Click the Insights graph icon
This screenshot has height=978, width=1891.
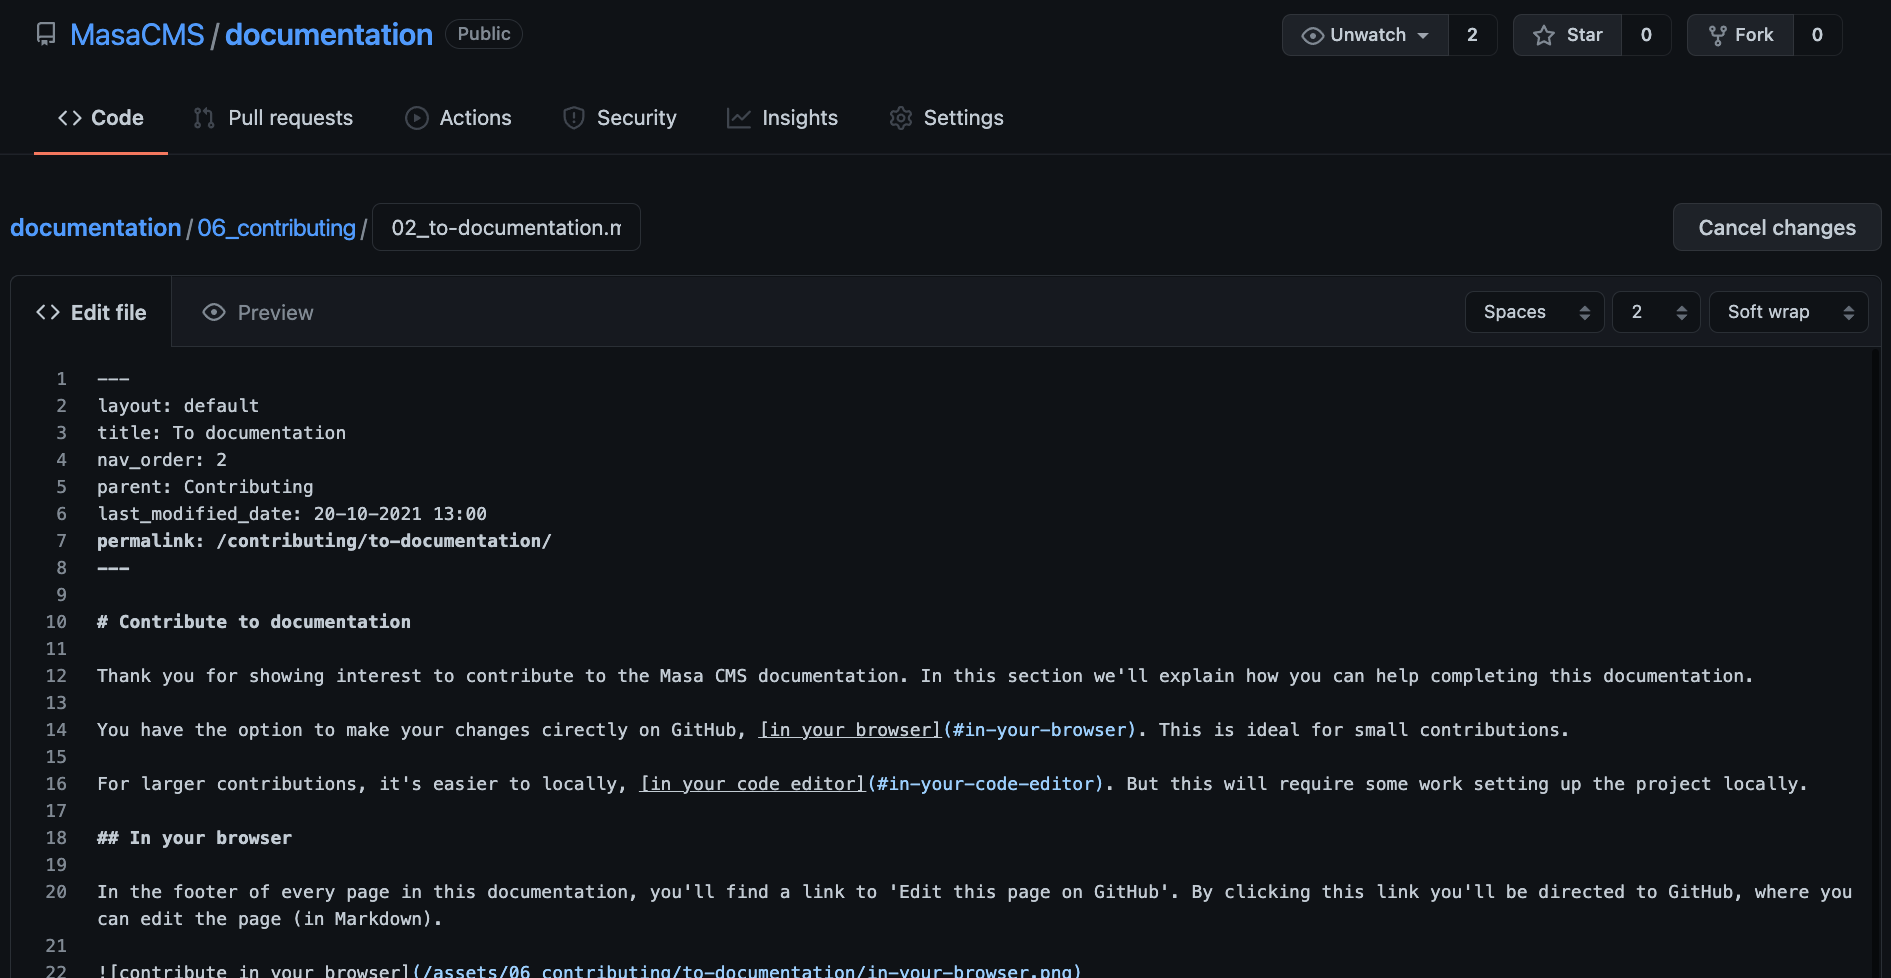(739, 118)
